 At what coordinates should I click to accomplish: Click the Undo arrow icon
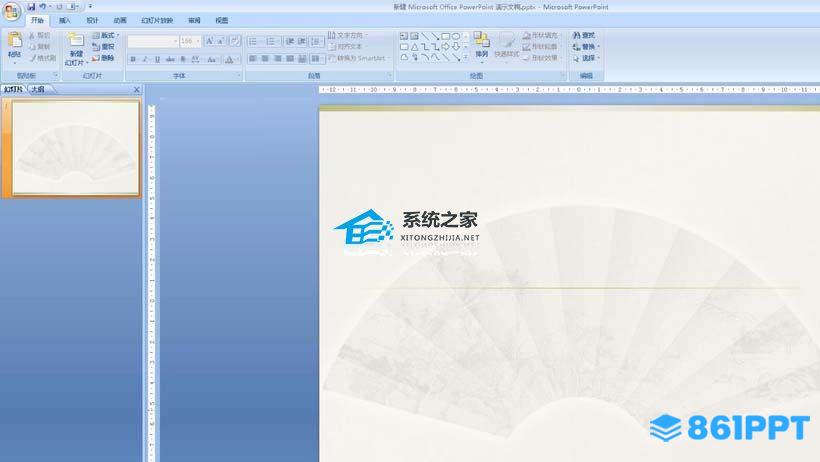(x=42, y=7)
